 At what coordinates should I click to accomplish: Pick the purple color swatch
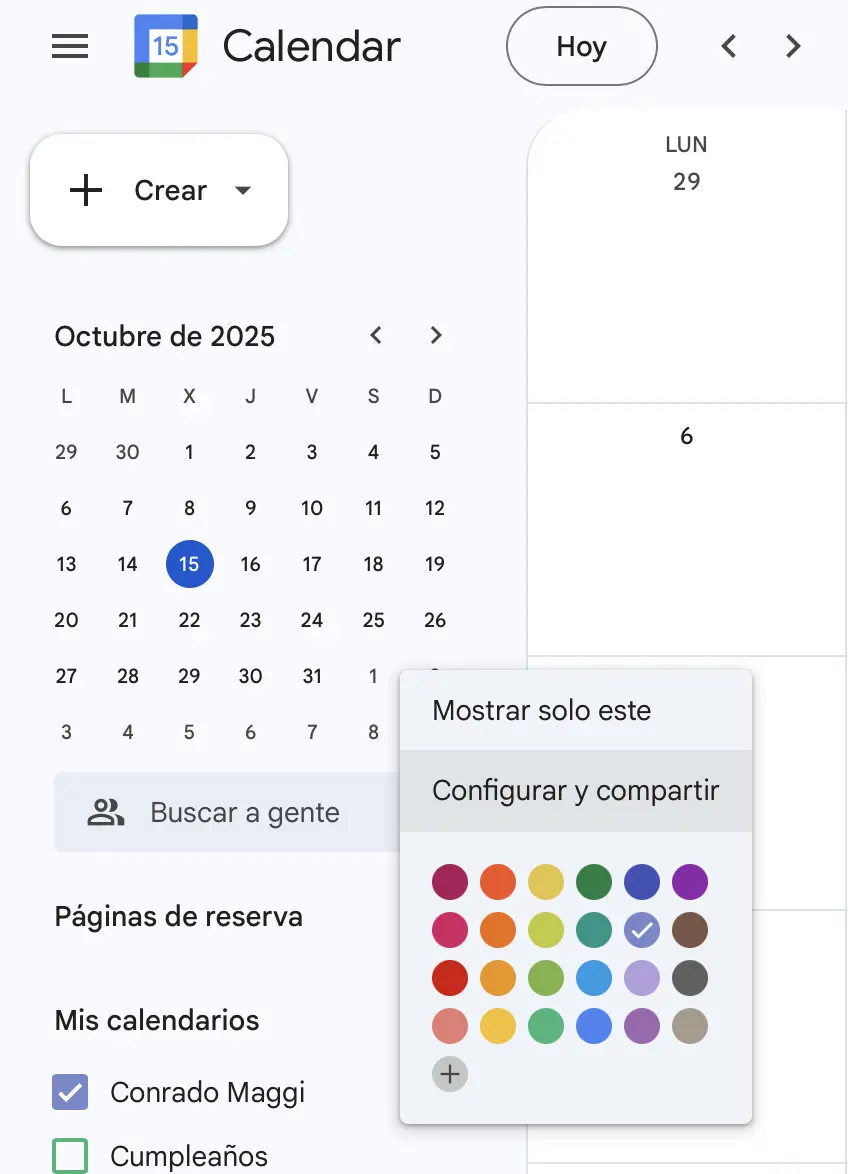click(x=690, y=882)
